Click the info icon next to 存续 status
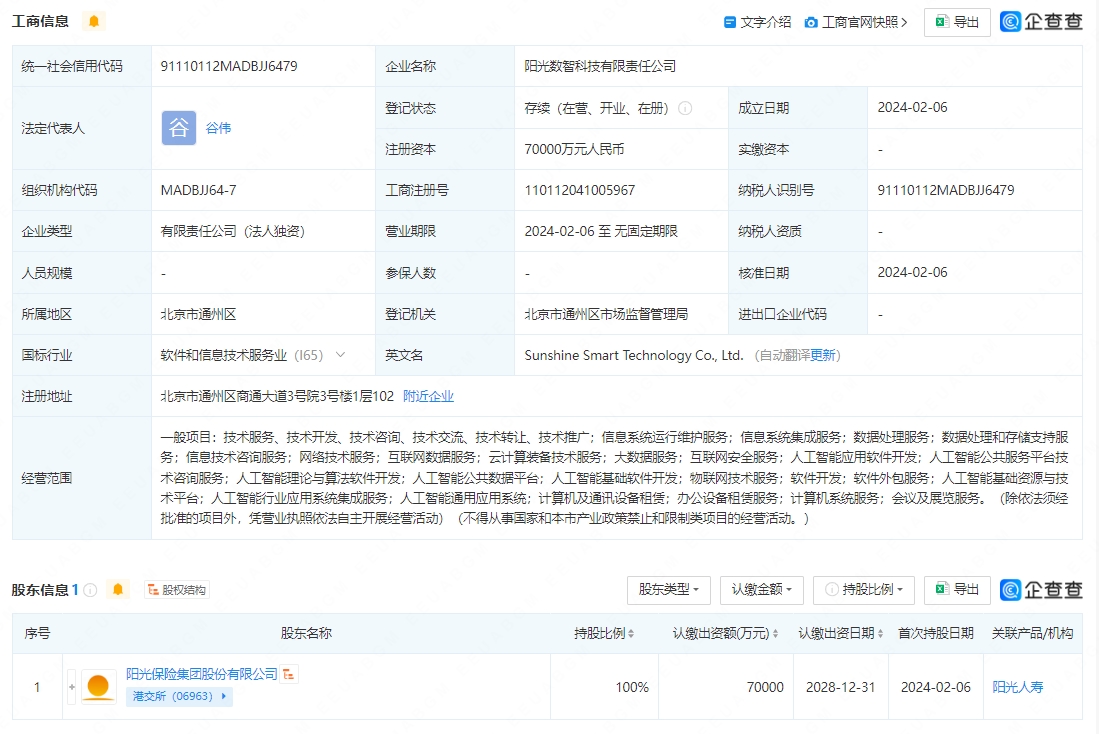 point(684,107)
